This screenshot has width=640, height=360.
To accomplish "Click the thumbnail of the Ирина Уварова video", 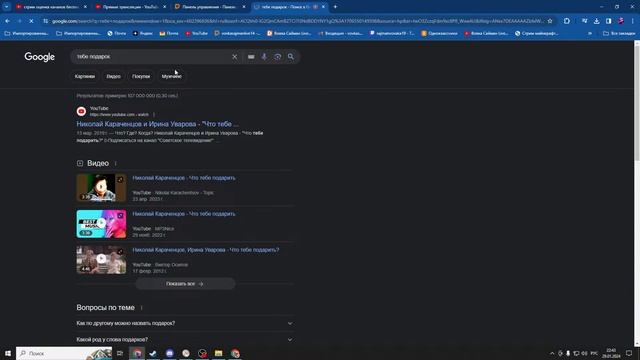I will tap(101, 260).
